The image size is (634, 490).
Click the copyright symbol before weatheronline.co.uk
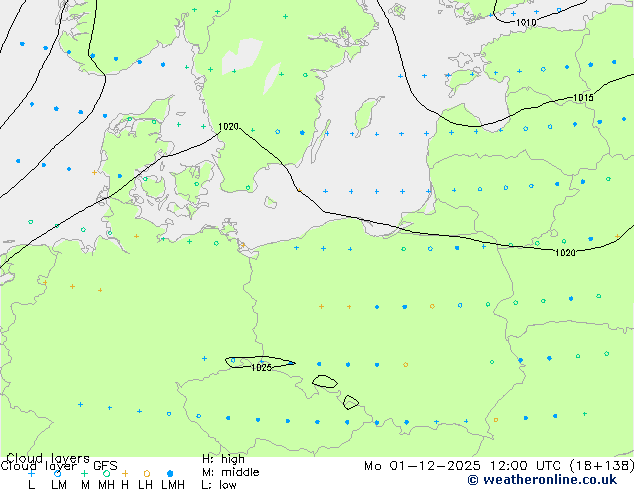coord(473,480)
